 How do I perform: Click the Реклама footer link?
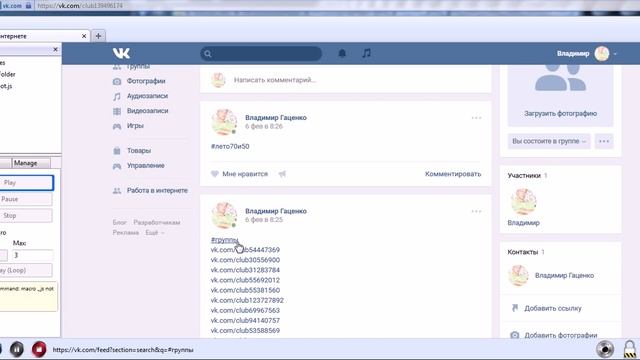(126, 233)
